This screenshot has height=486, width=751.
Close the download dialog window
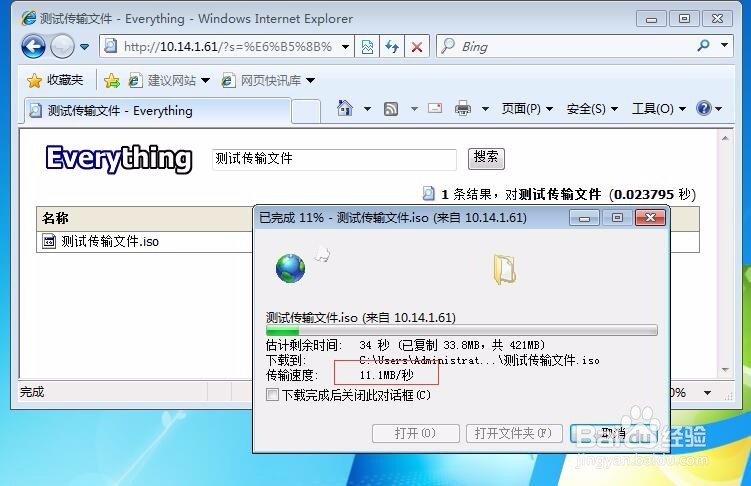click(x=650, y=218)
